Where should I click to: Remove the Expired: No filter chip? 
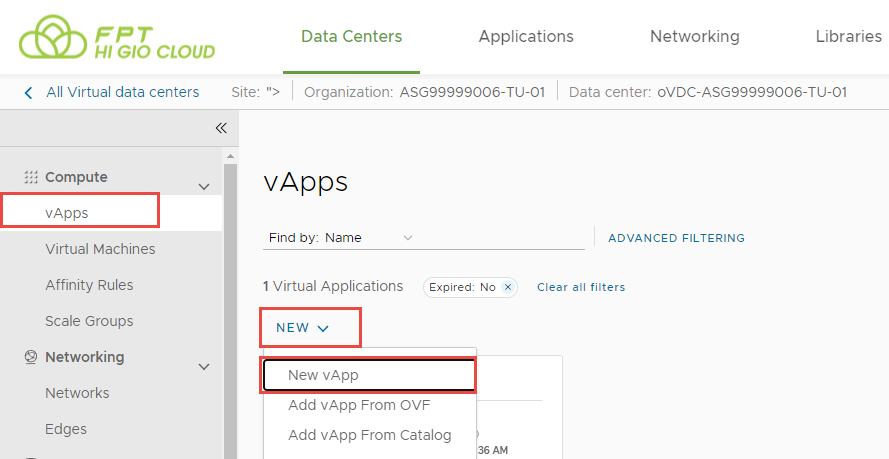tap(508, 287)
